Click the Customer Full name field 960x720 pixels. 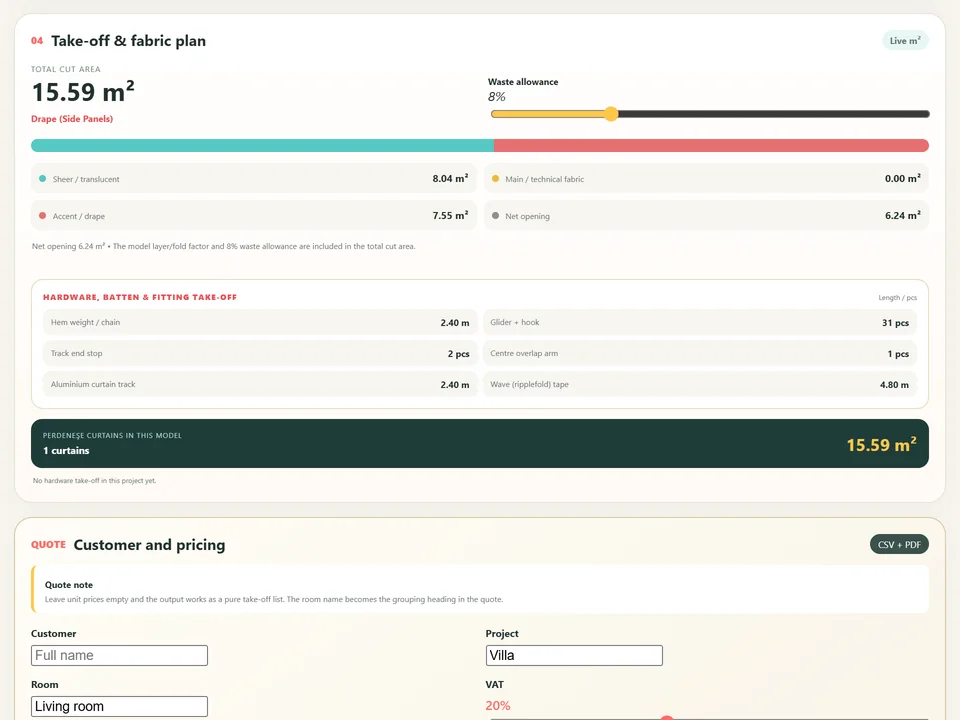pos(119,655)
